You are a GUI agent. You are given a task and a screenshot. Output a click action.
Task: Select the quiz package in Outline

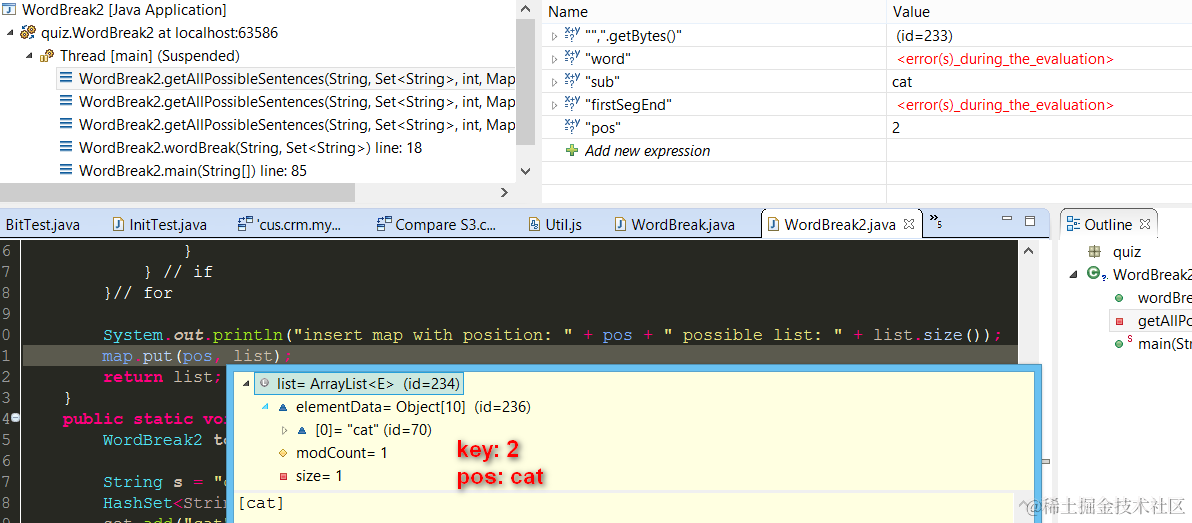click(1126, 252)
